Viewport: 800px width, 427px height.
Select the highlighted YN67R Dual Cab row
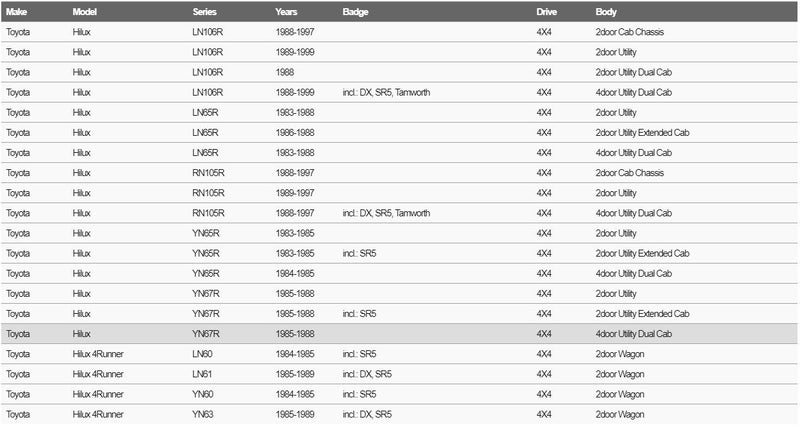(x=400, y=333)
